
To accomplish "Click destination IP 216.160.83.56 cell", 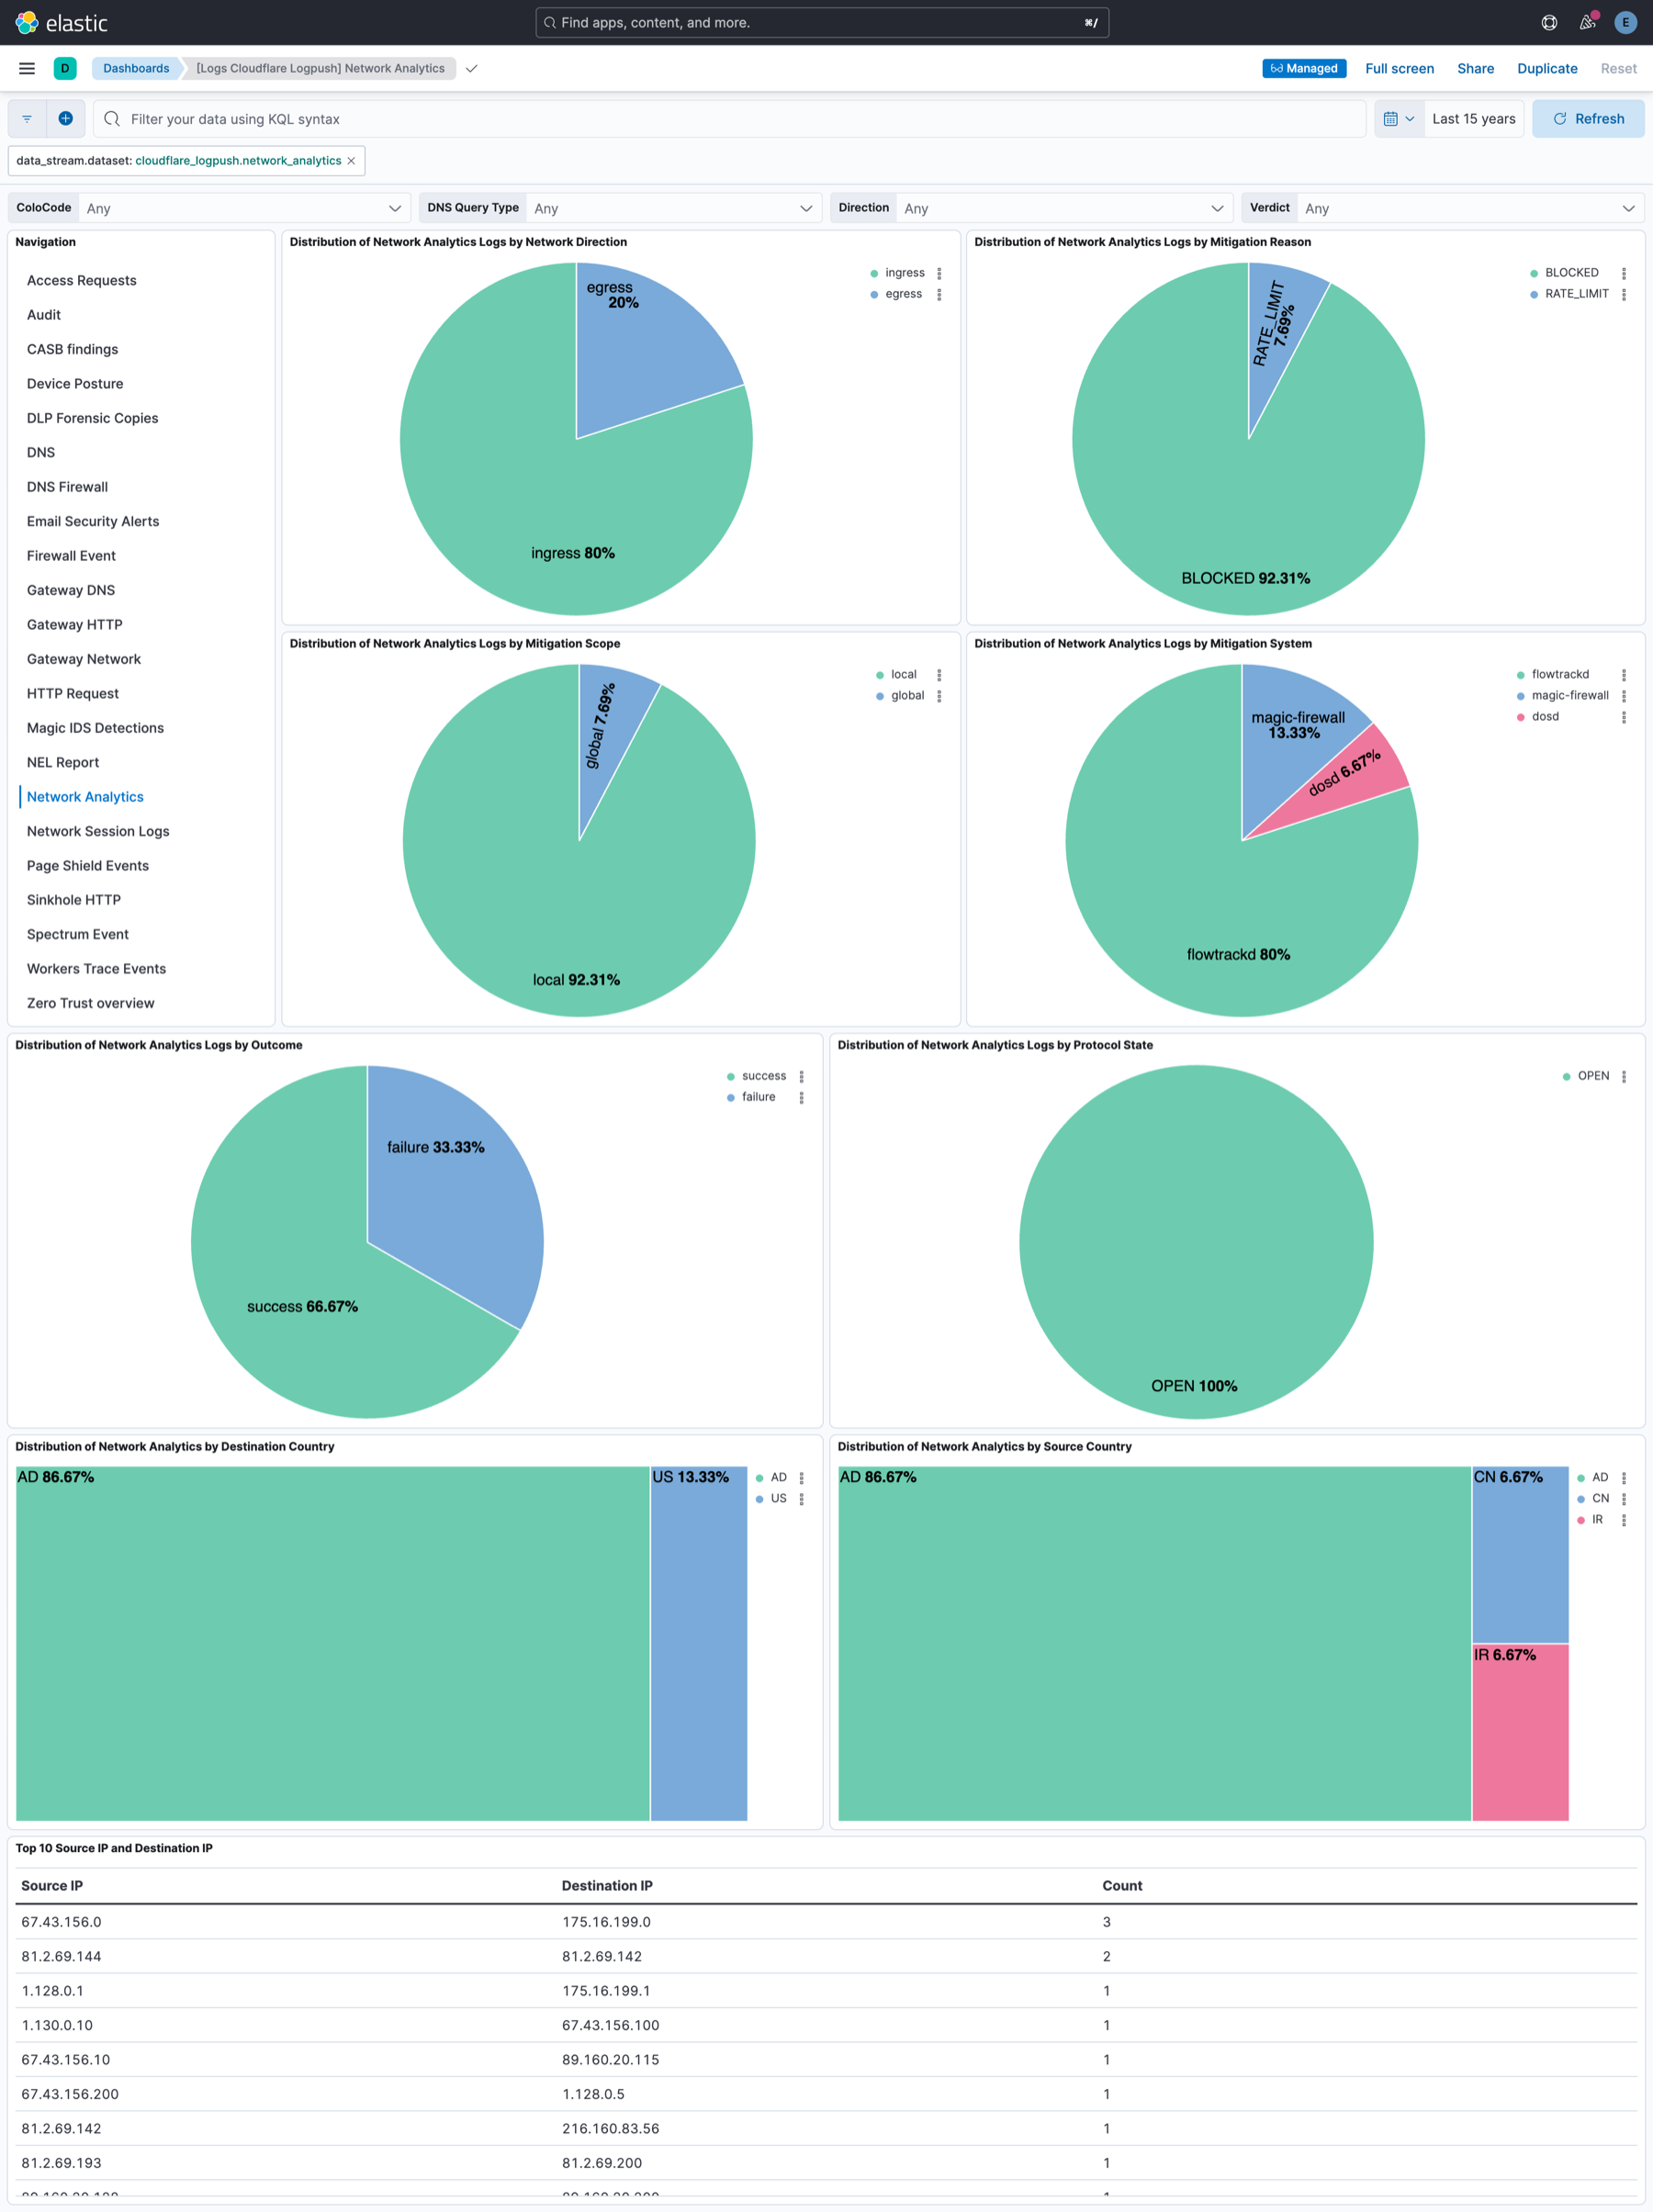I will tap(610, 2128).
